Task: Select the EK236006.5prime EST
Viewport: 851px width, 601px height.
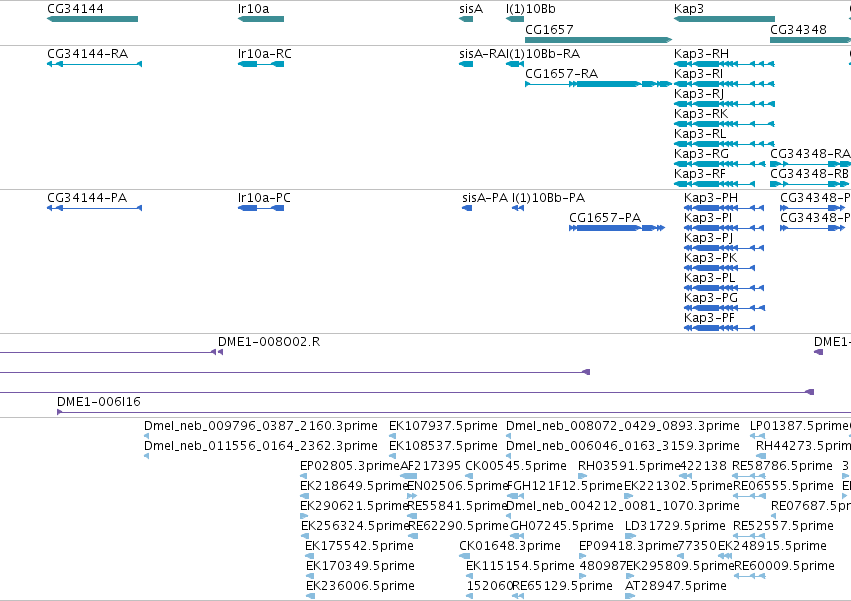Action: (360, 586)
